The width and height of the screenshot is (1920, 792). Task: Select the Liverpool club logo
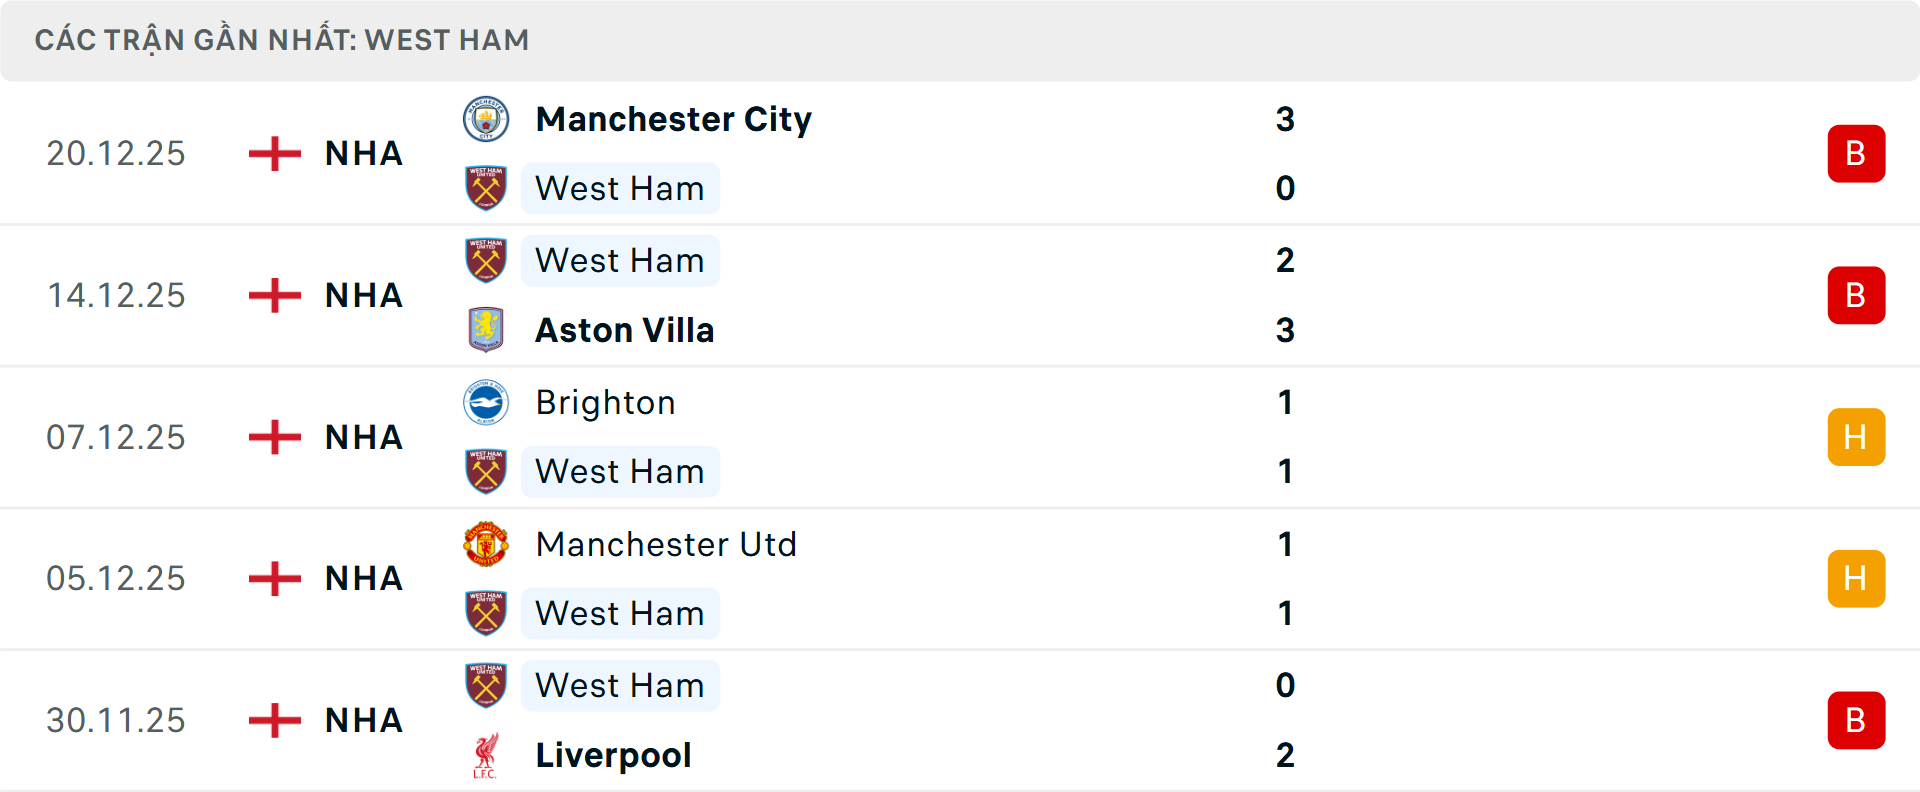[x=487, y=755]
